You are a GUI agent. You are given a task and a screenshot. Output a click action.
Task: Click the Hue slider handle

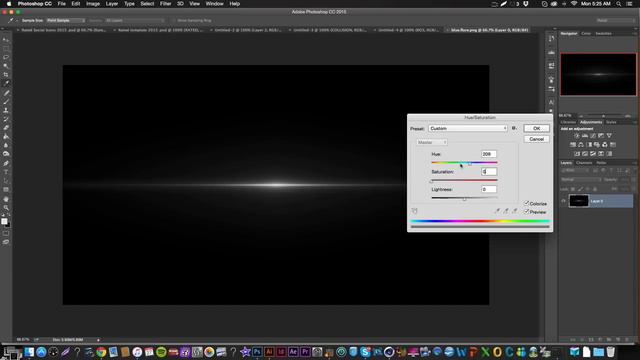pyautogui.click(x=470, y=163)
